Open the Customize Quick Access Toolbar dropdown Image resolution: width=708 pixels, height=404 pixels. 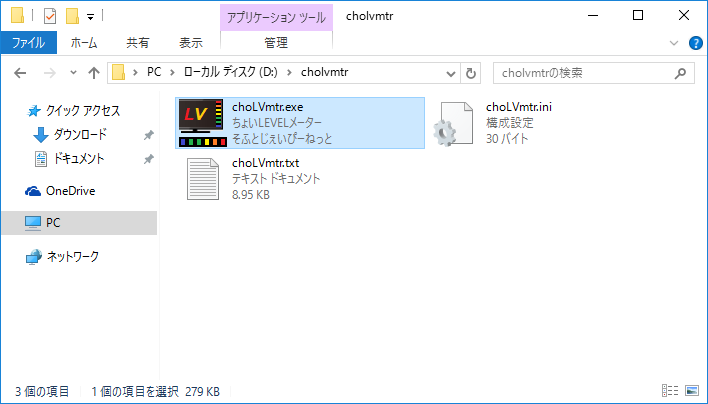(x=90, y=17)
